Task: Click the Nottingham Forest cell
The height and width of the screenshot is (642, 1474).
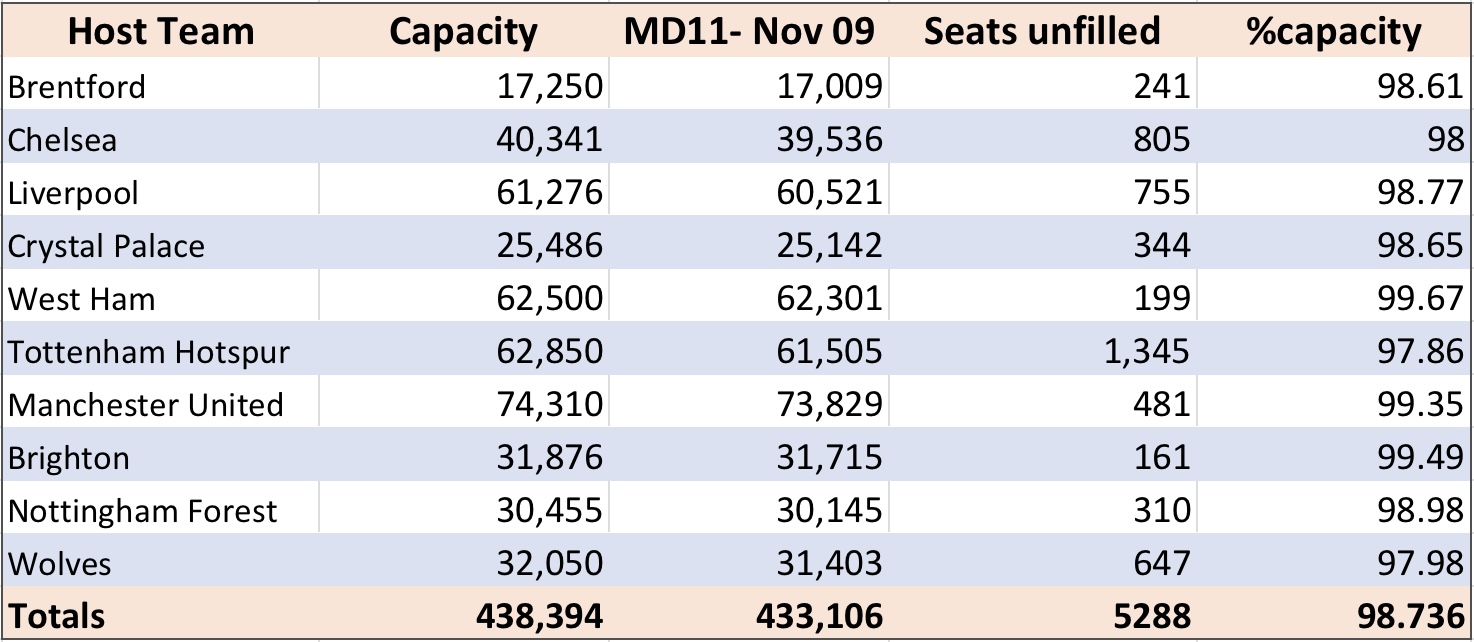Action: pos(161,511)
